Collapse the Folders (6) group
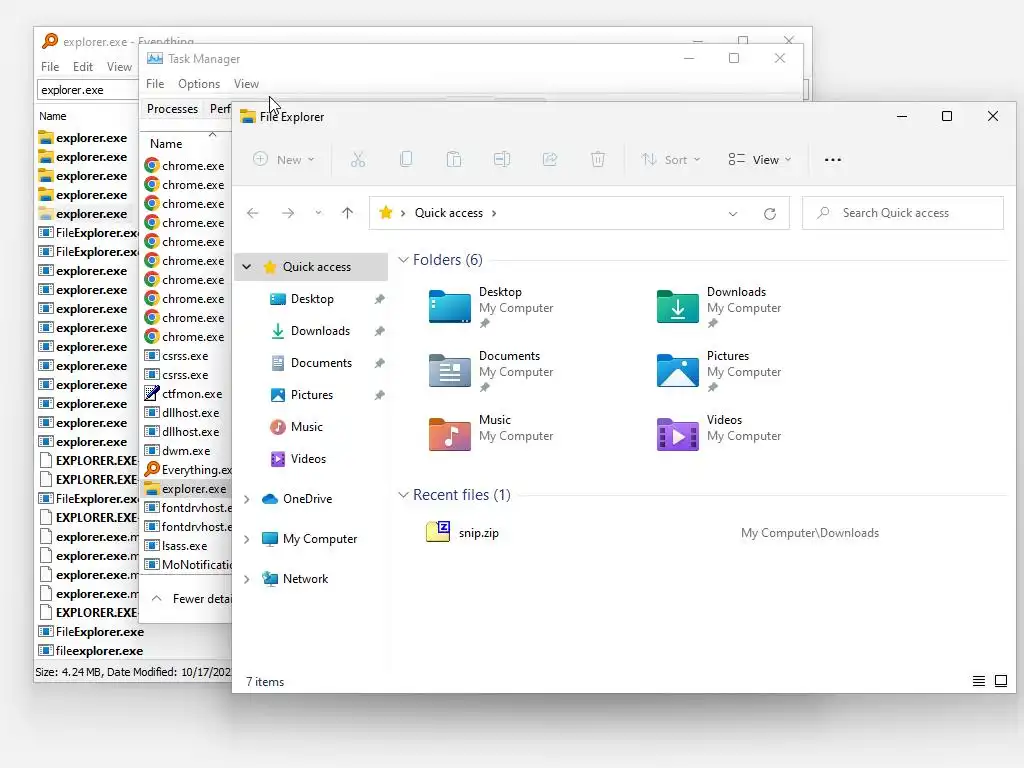 [x=404, y=260]
